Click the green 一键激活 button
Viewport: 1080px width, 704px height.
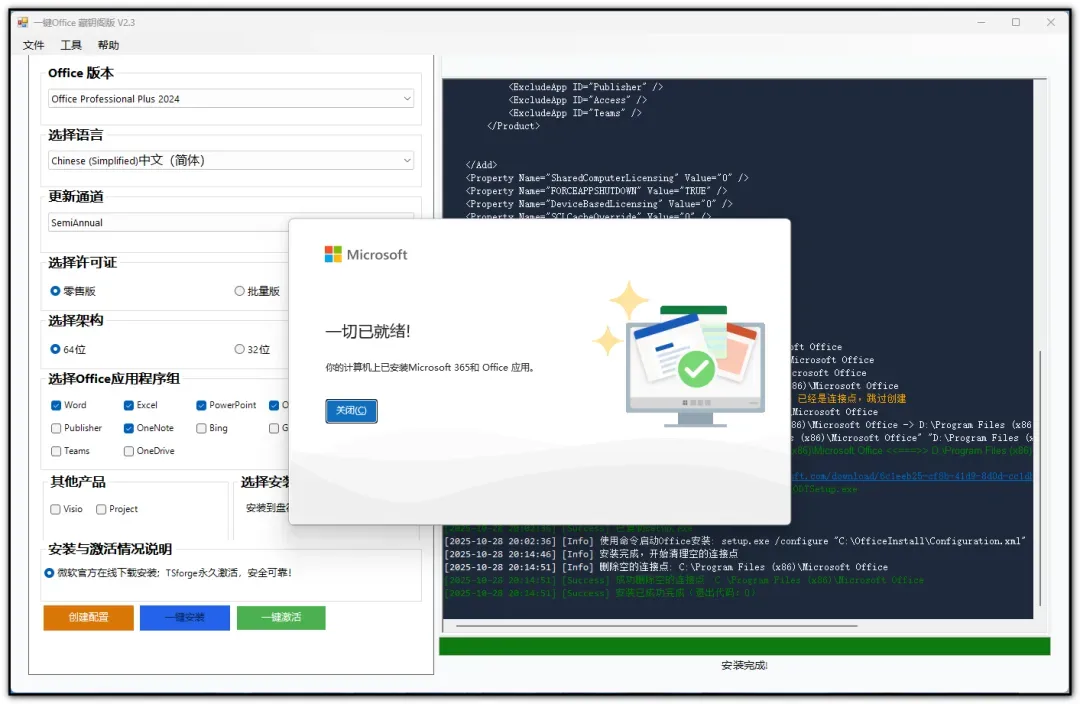coord(281,617)
